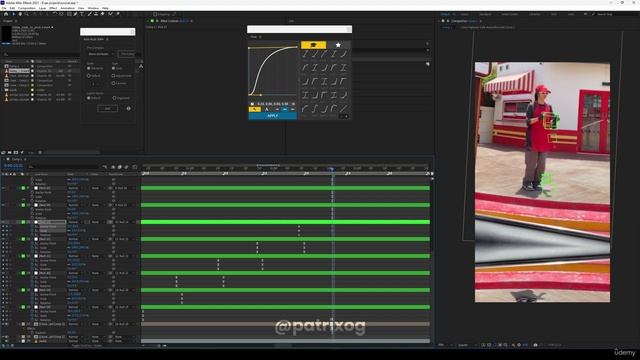Click the bottom handle of Flow curve

tap(261, 95)
